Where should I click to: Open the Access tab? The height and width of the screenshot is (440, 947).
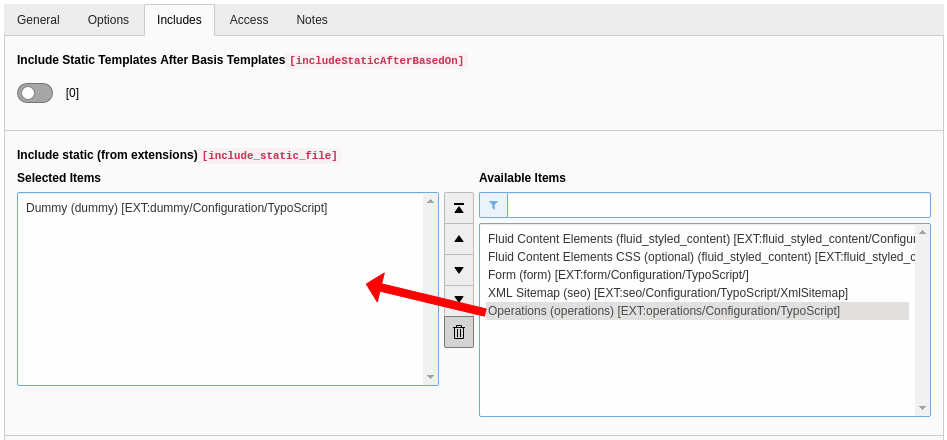(x=249, y=20)
